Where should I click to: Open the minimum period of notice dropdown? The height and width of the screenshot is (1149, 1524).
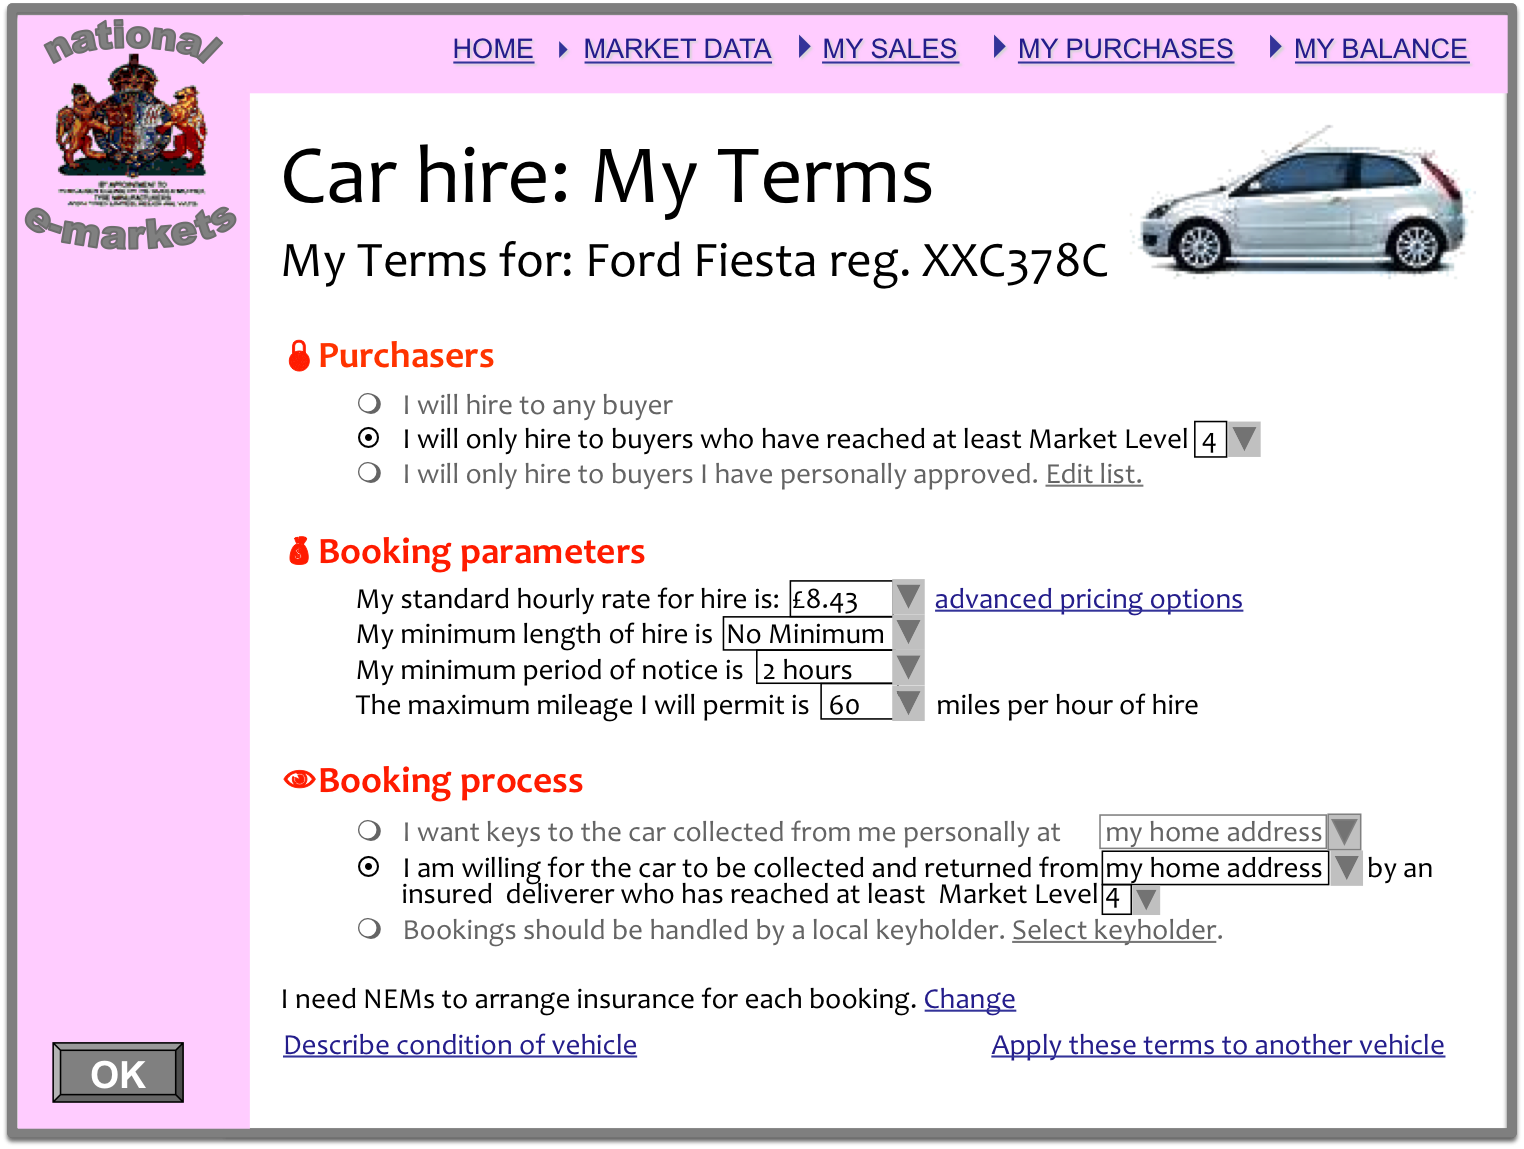[907, 668]
